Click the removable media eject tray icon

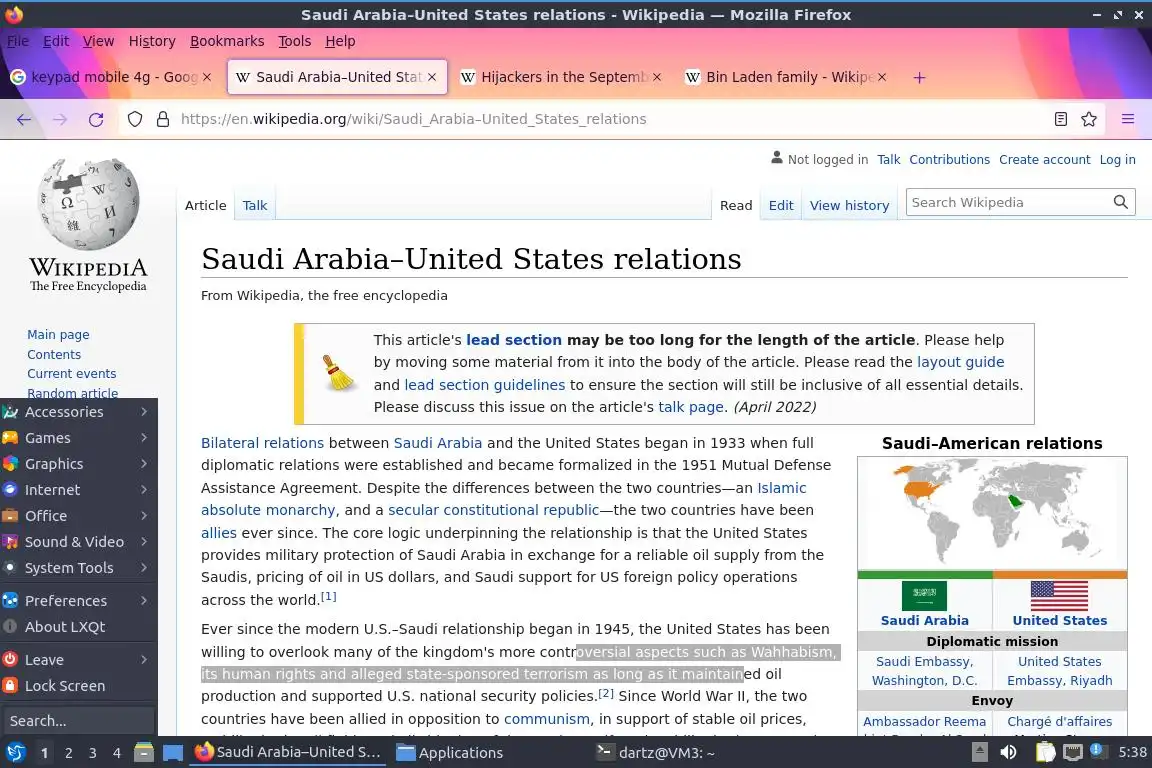(979, 753)
